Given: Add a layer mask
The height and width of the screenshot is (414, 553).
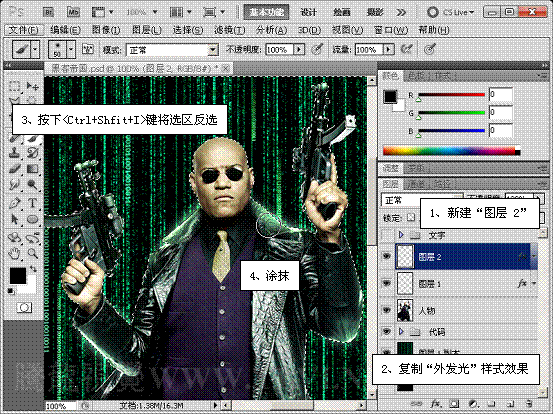Looking at the screenshot, I should (454, 404).
